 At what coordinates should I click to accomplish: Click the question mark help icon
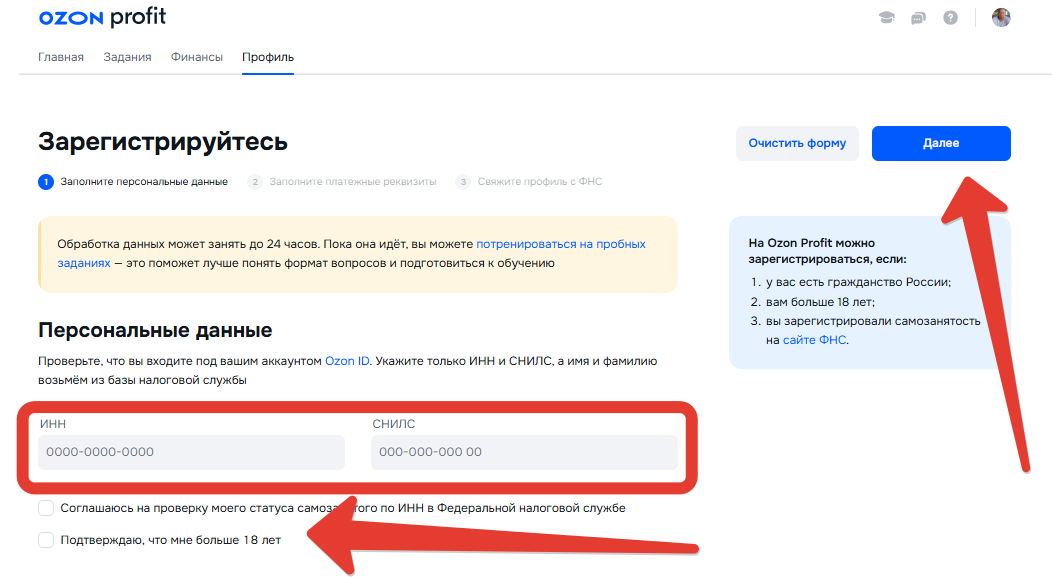pos(950,18)
